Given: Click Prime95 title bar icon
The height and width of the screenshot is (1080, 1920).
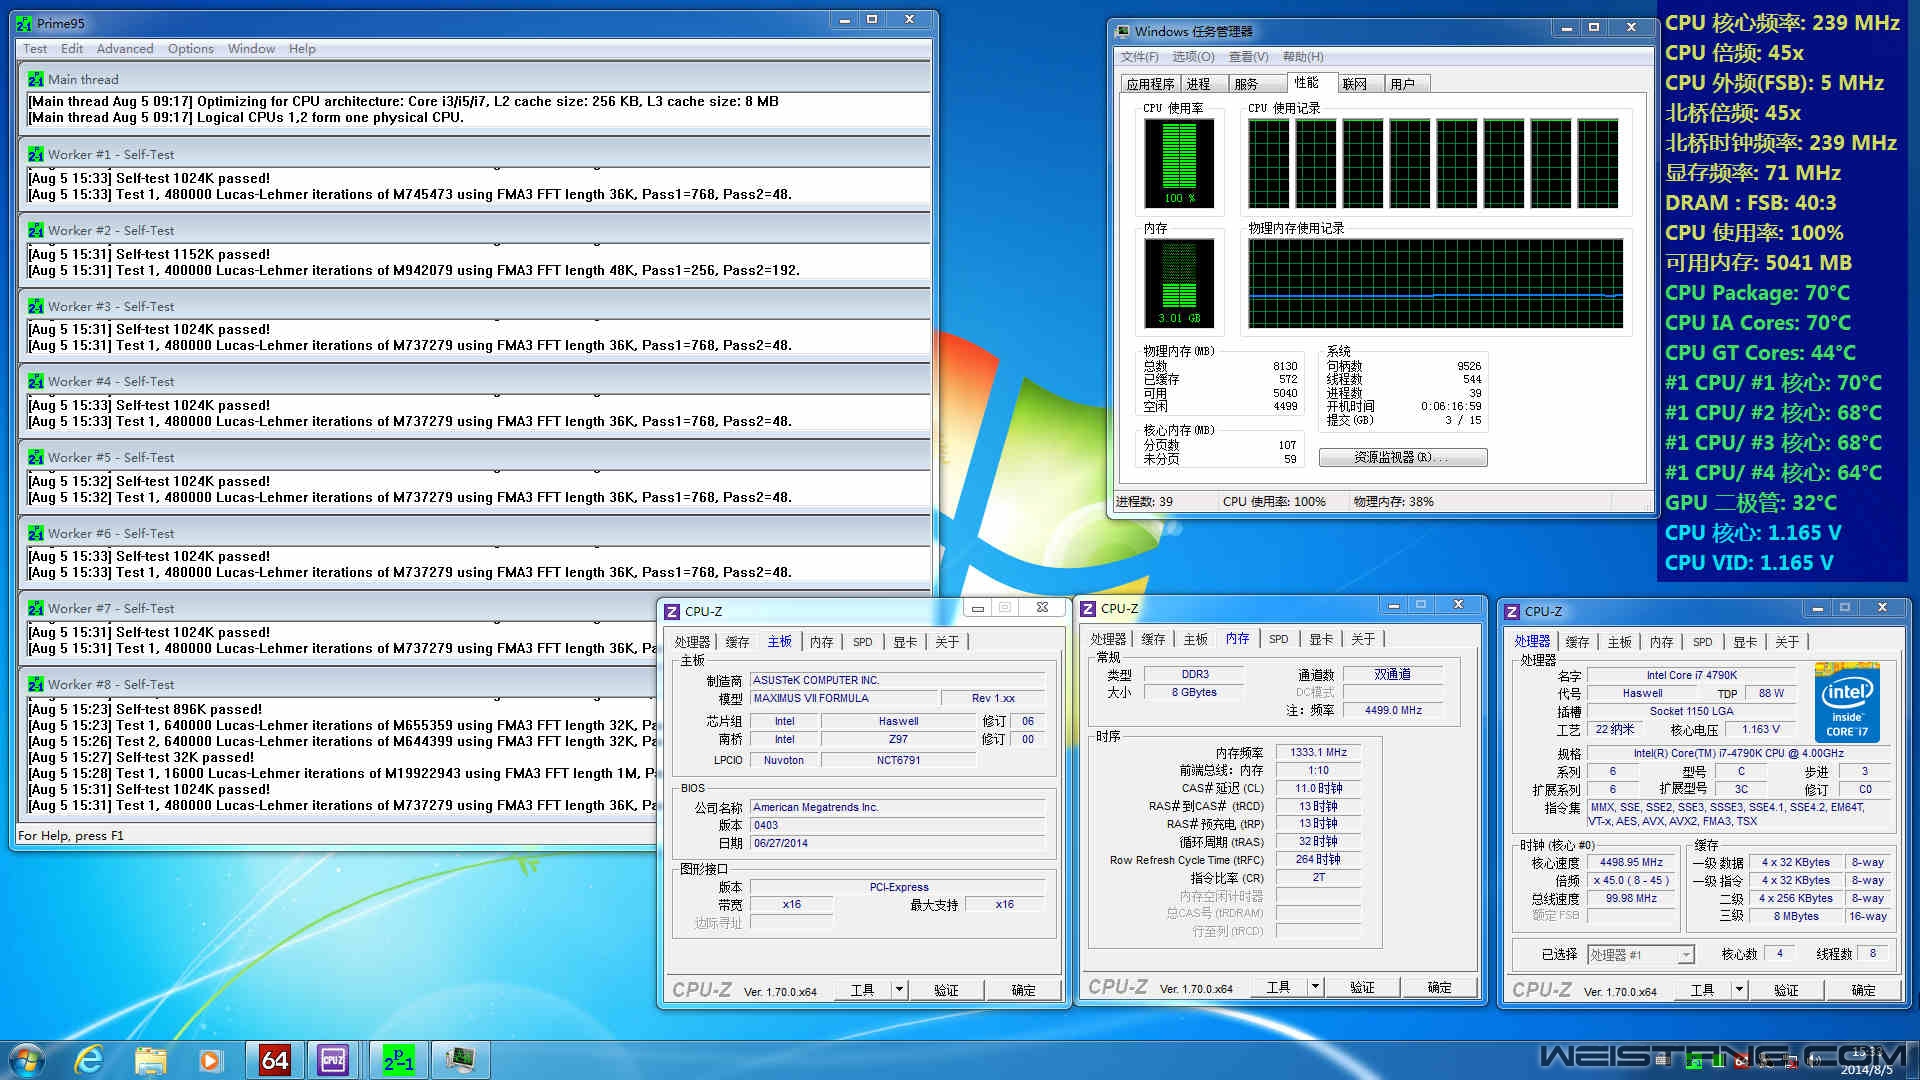Looking at the screenshot, I should point(25,23).
